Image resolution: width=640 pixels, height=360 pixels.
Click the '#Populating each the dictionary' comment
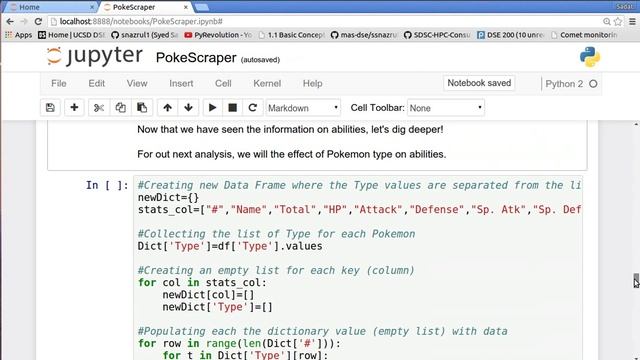tap(322, 331)
